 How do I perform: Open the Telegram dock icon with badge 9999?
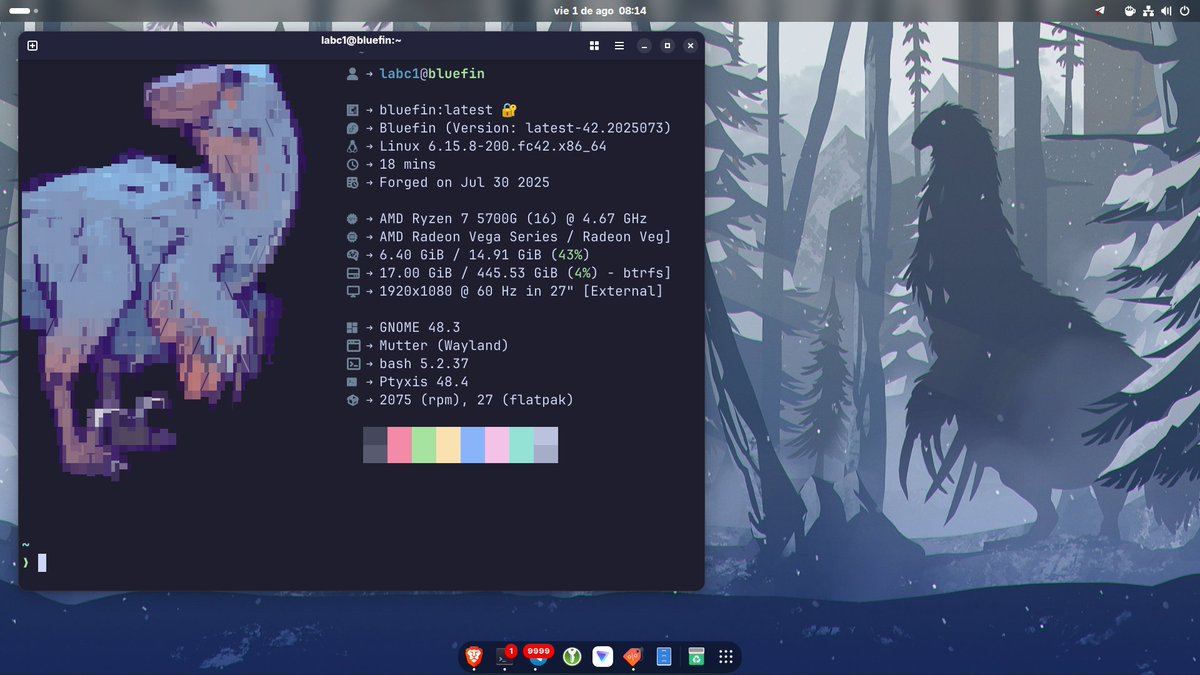click(x=538, y=656)
